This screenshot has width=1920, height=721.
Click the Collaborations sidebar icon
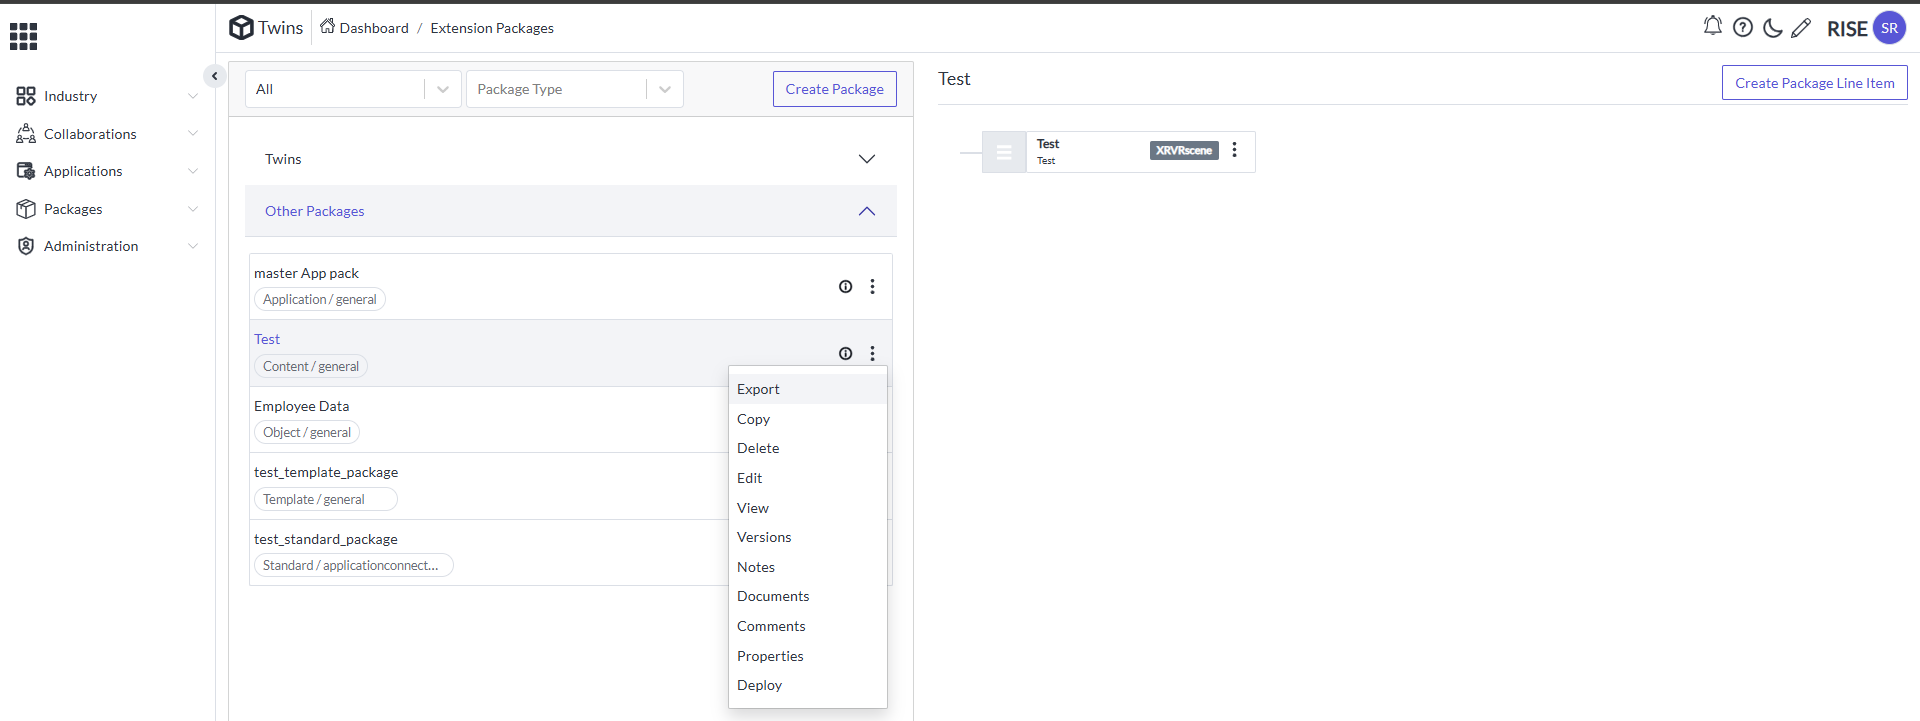pyautogui.click(x=26, y=134)
